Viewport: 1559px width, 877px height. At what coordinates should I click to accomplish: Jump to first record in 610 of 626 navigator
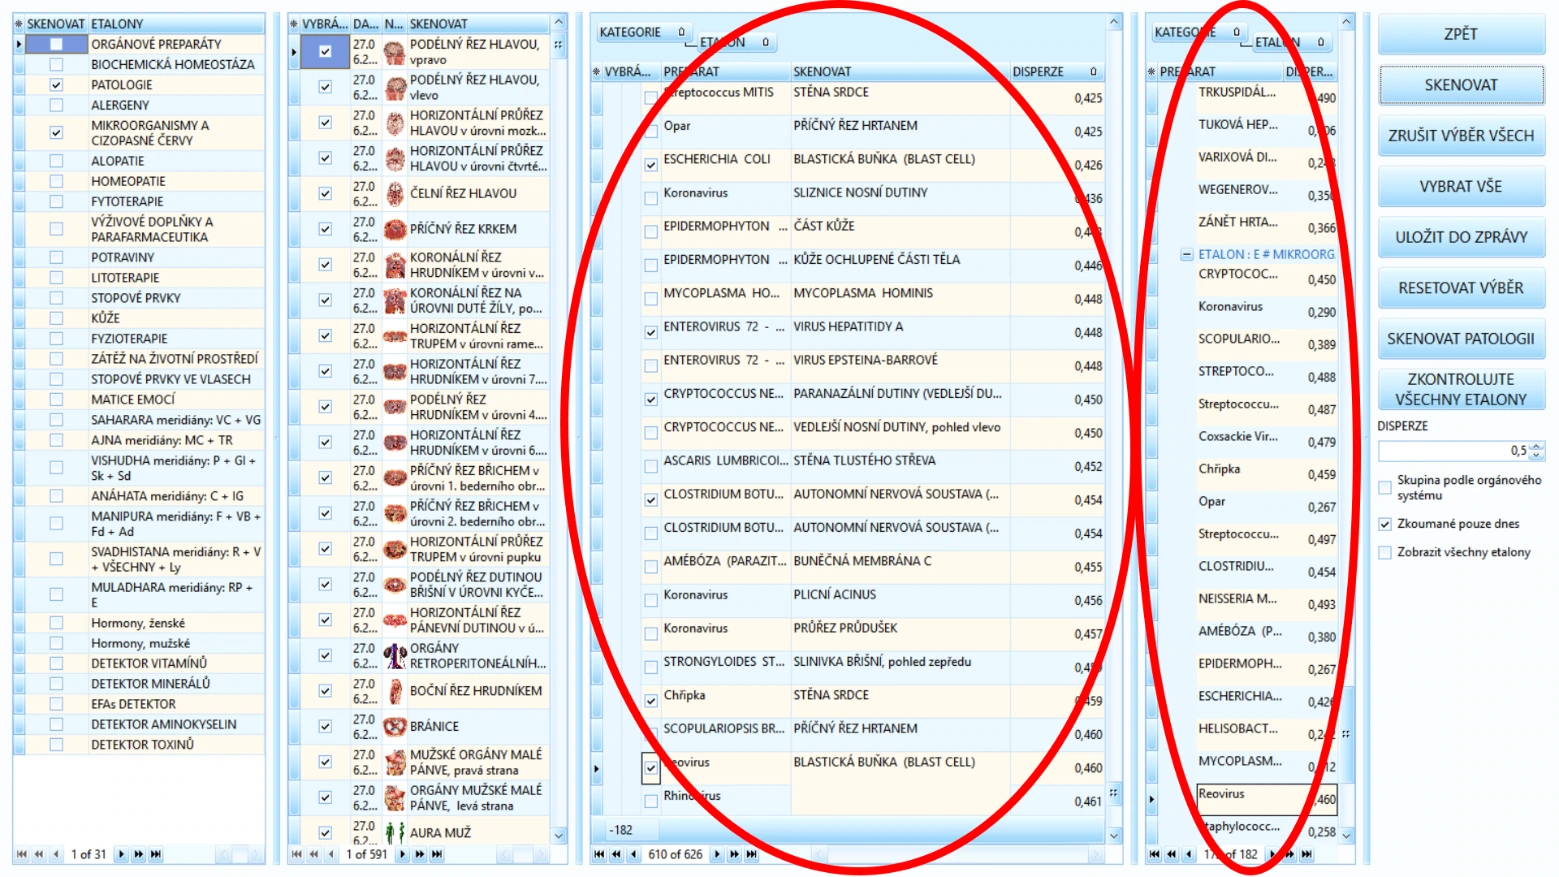[x=599, y=854]
